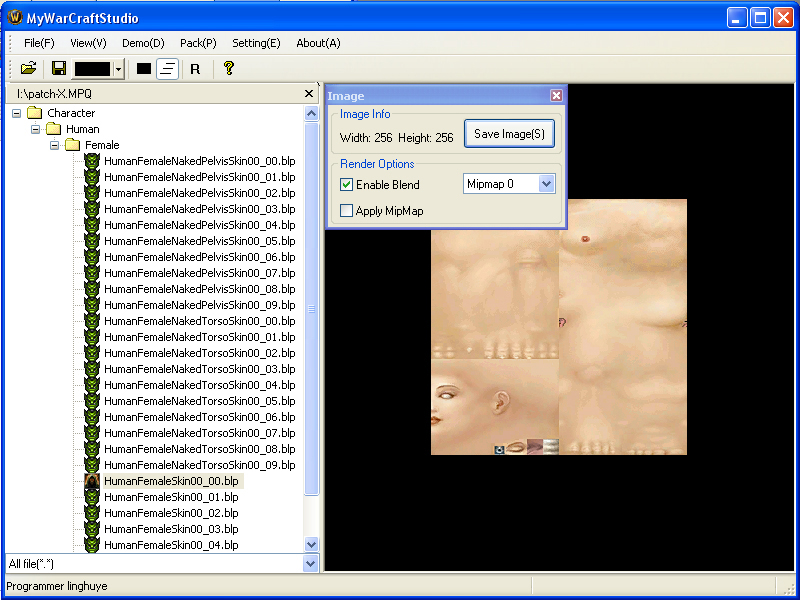
Task: Collapse the Female folder node
Action: click(x=54, y=145)
